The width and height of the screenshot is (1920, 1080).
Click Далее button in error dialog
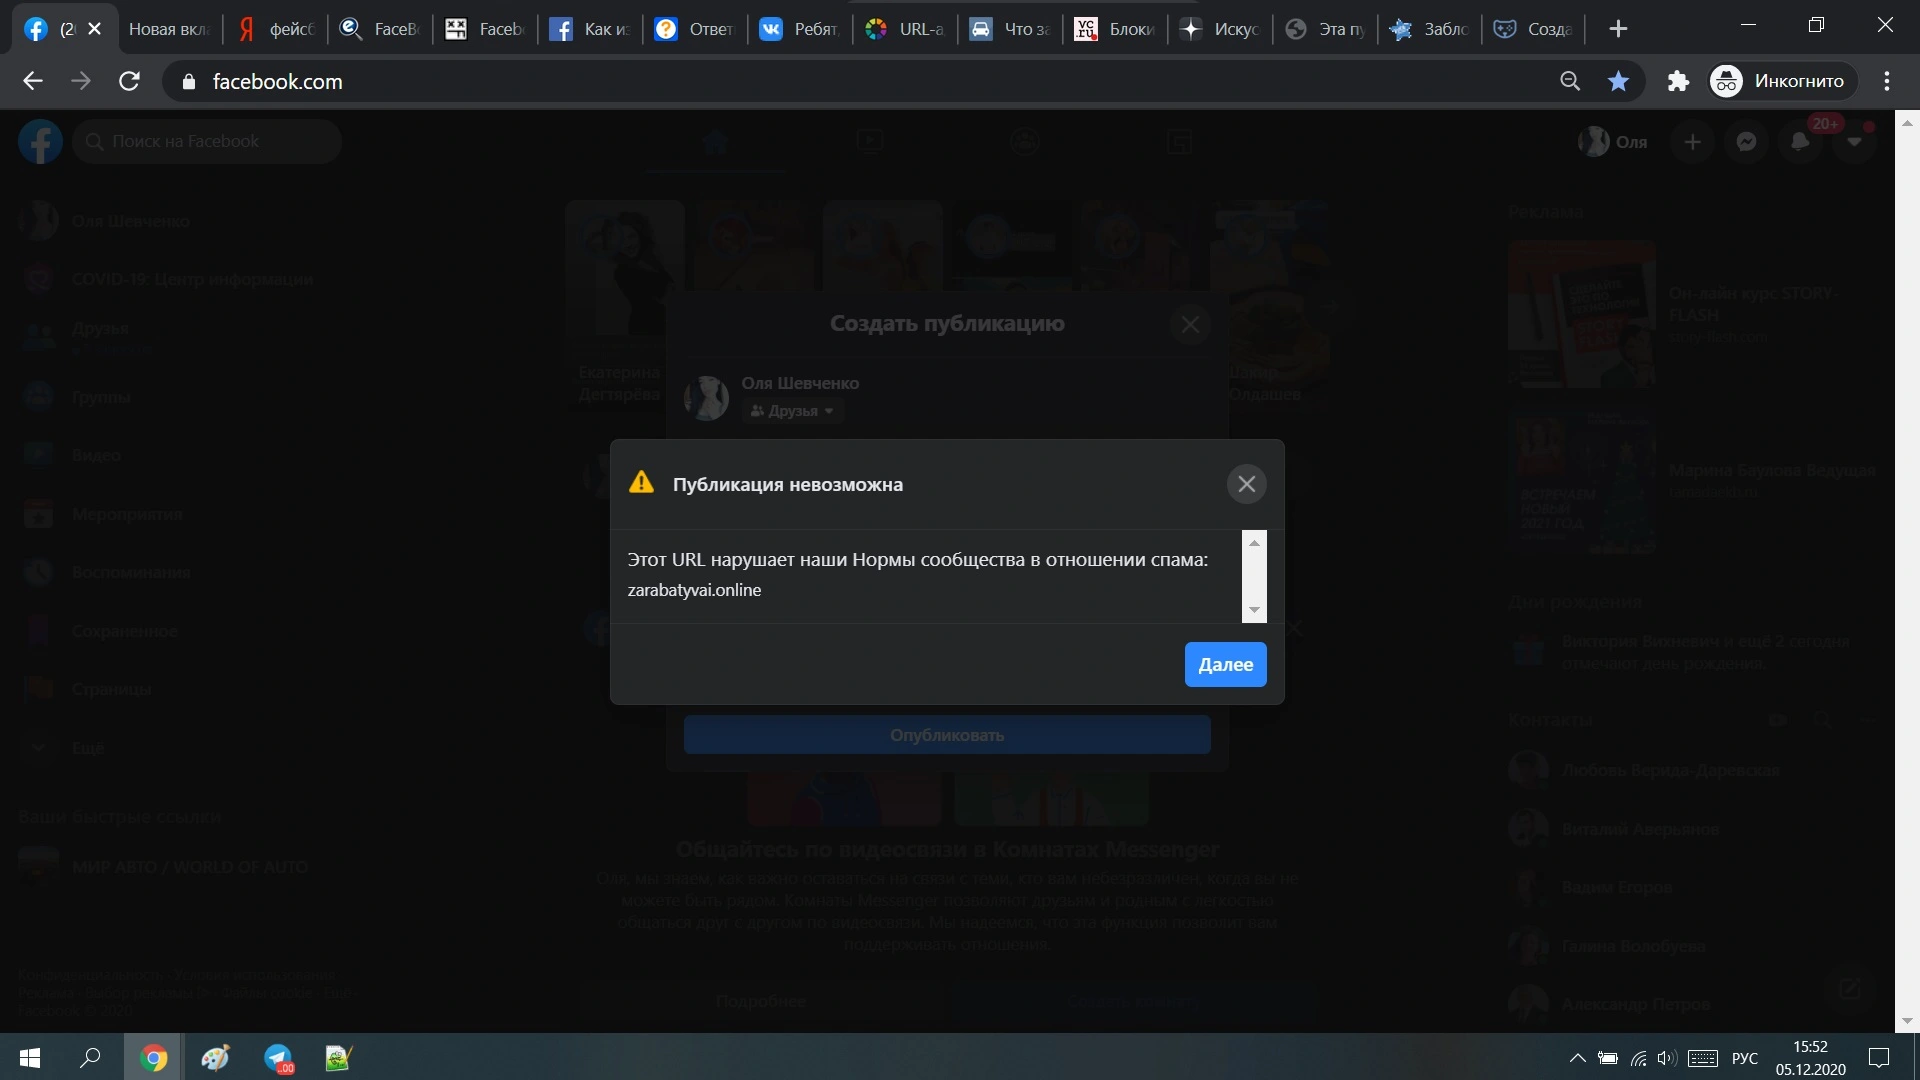(x=1225, y=665)
